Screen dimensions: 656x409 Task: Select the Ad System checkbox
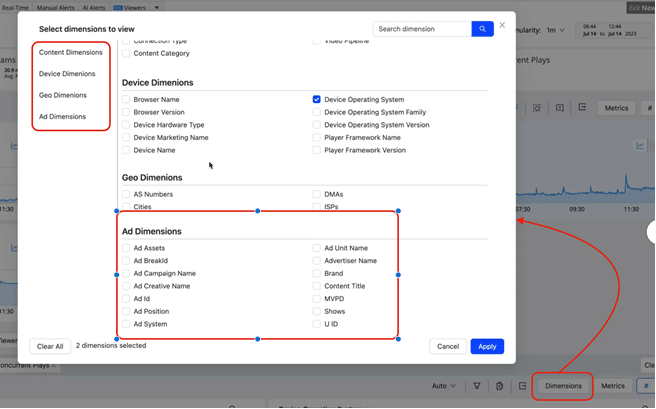pos(126,324)
